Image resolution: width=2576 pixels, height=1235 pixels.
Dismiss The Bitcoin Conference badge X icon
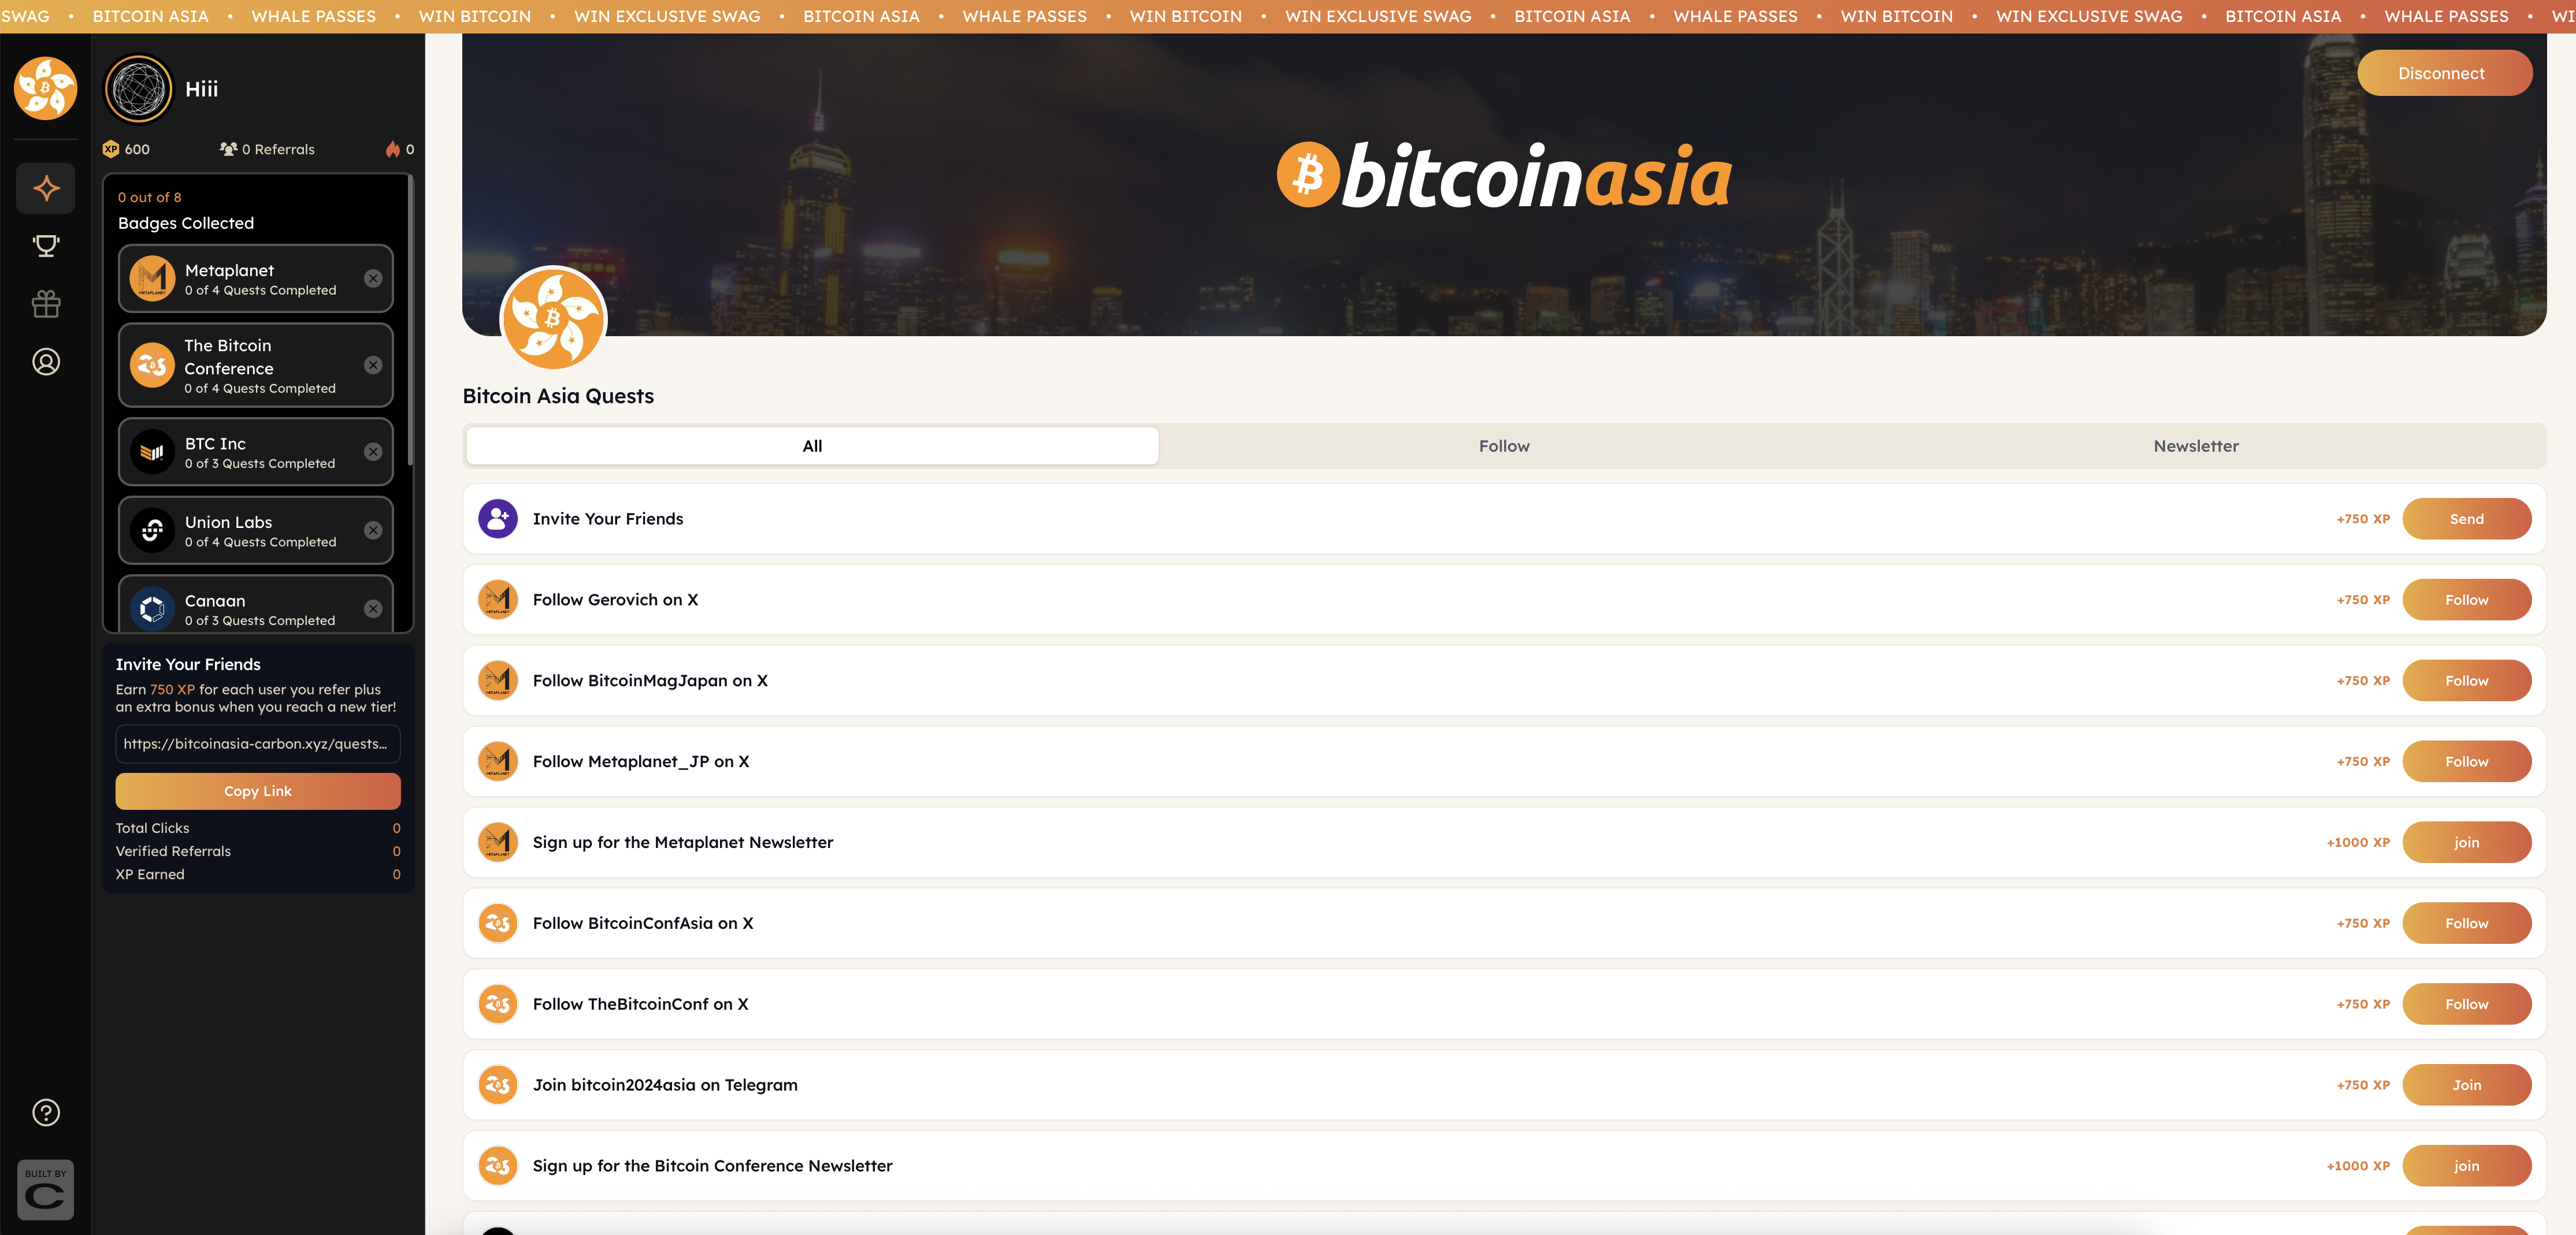pyautogui.click(x=373, y=365)
